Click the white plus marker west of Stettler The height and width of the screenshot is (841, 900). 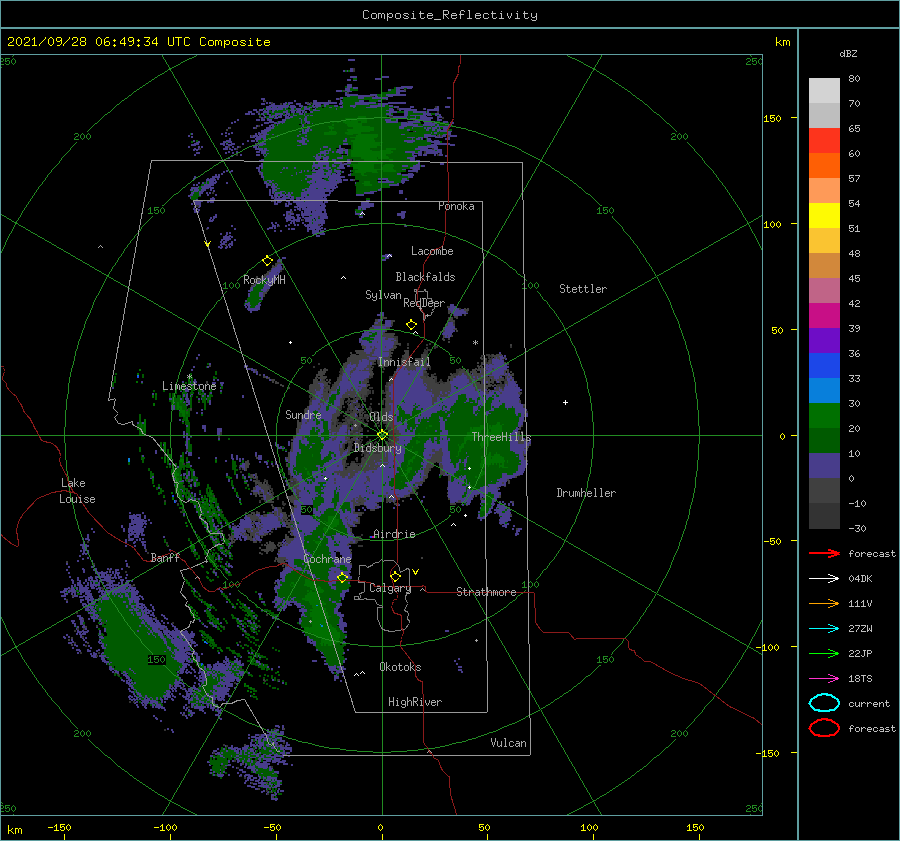[565, 402]
